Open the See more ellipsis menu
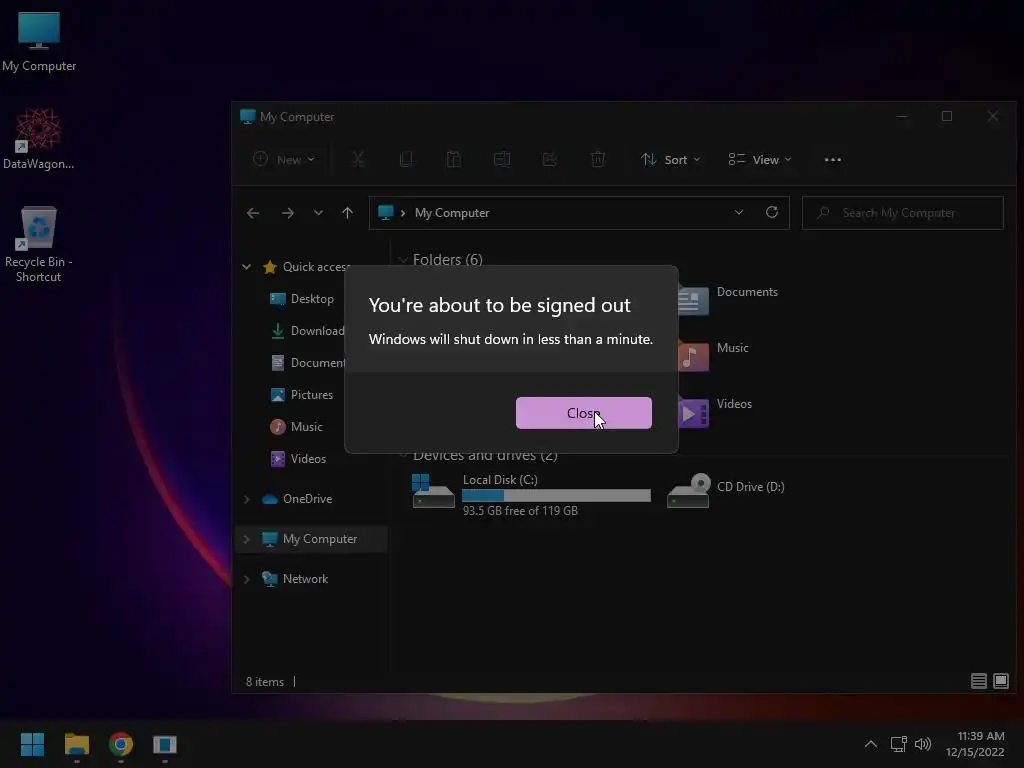Image resolution: width=1024 pixels, height=768 pixels. (833, 159)
